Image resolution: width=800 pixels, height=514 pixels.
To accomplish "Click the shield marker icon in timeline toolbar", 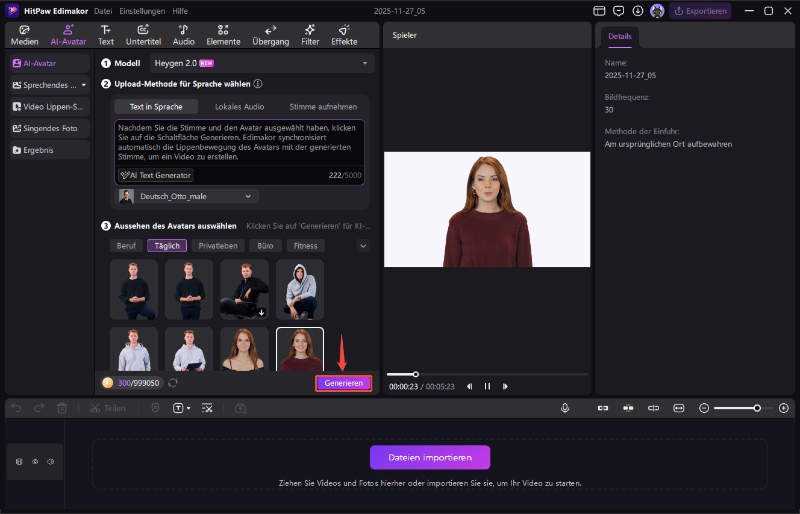I will click(156, 408).
